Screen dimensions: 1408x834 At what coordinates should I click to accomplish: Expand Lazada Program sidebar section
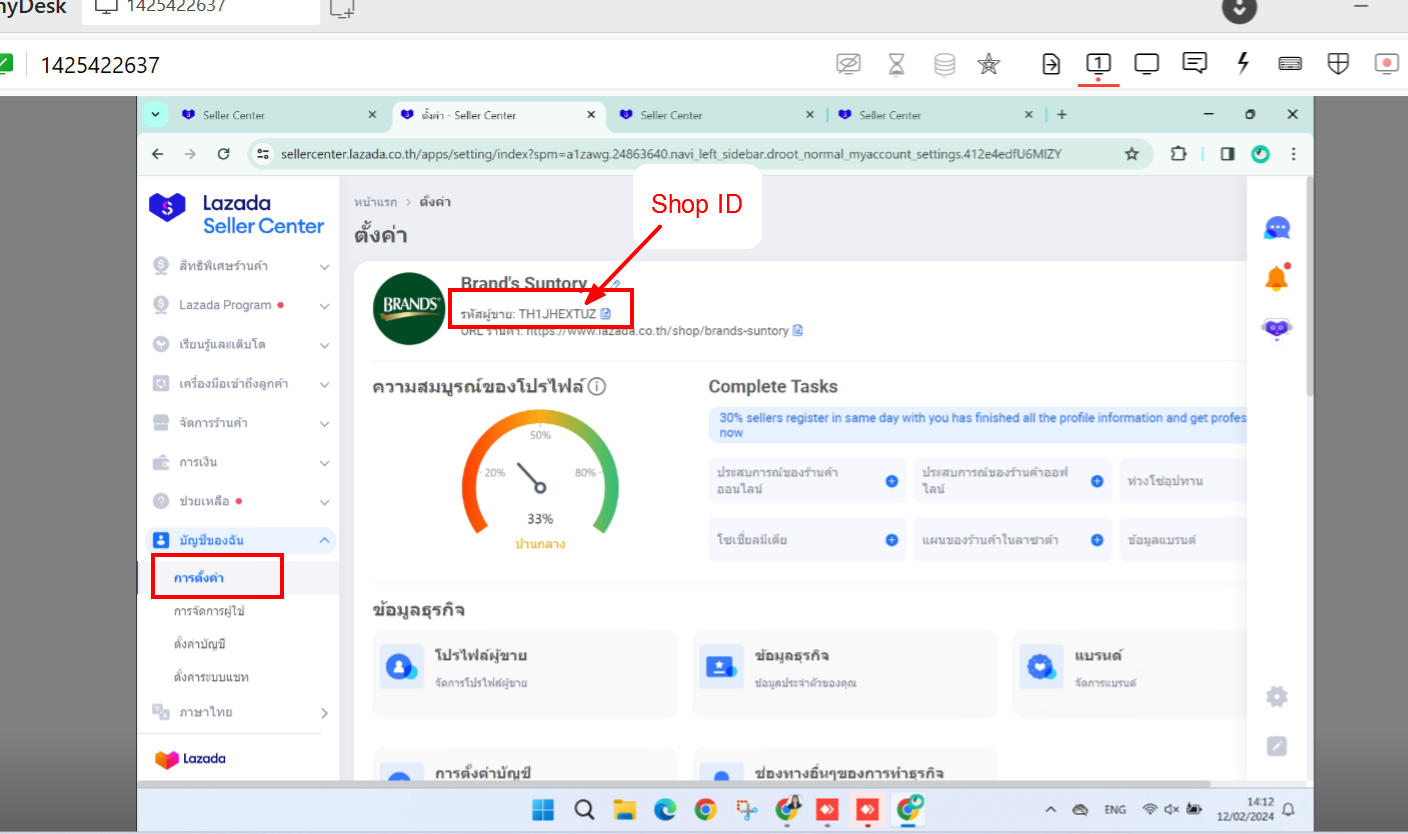(x=241, y=305)
